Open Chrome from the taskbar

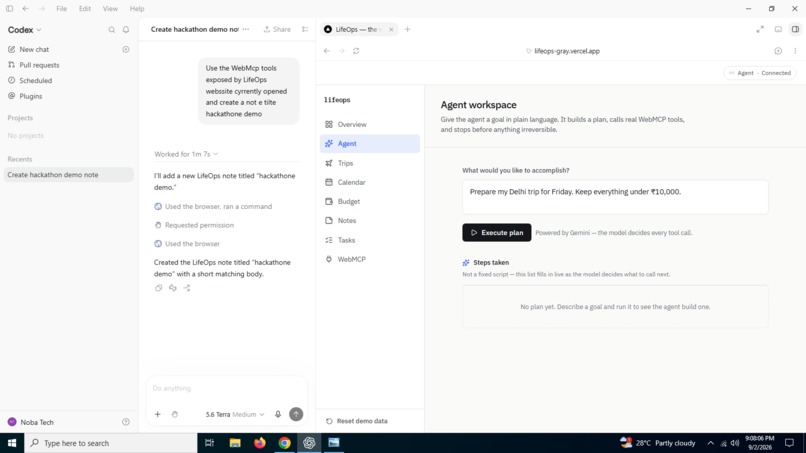(284, 443)
